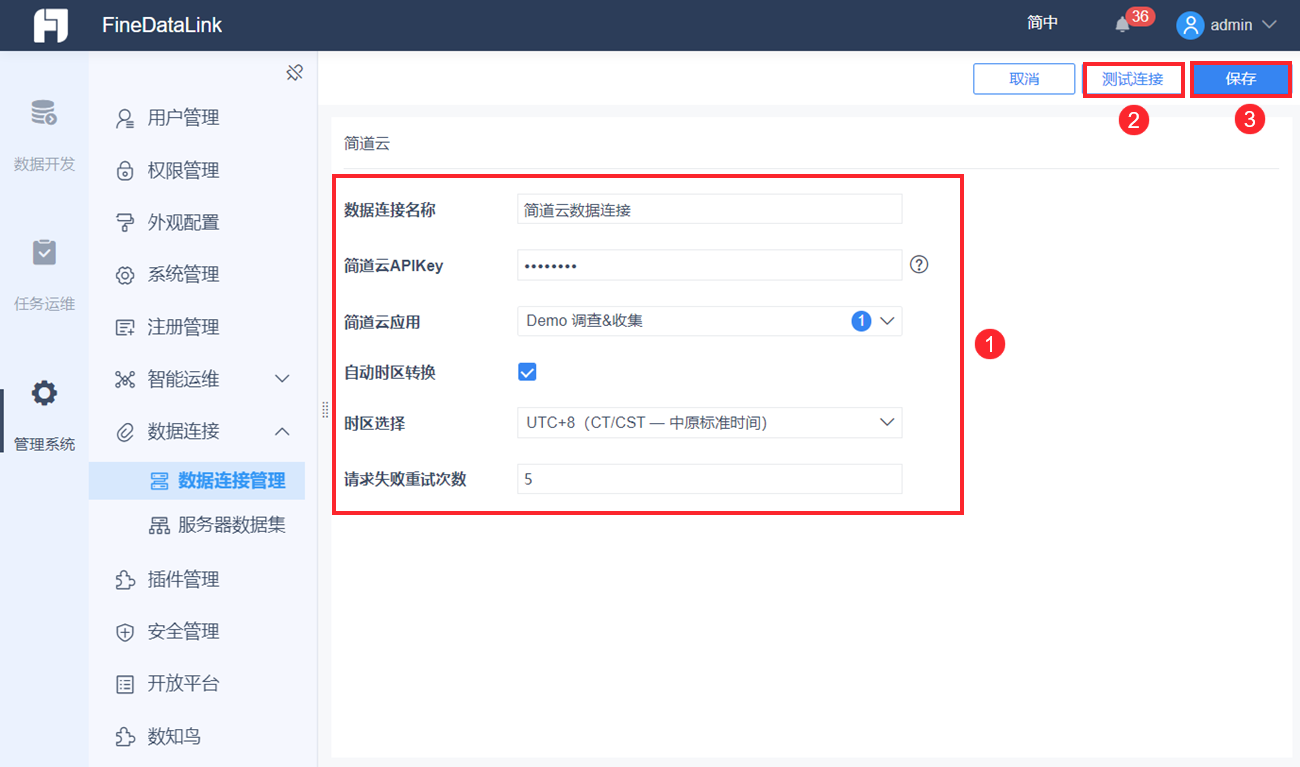The width and height of the screenshot is (1300, 767).
Task: Click the 取消 button
Action: click(x=1024, y=79)
